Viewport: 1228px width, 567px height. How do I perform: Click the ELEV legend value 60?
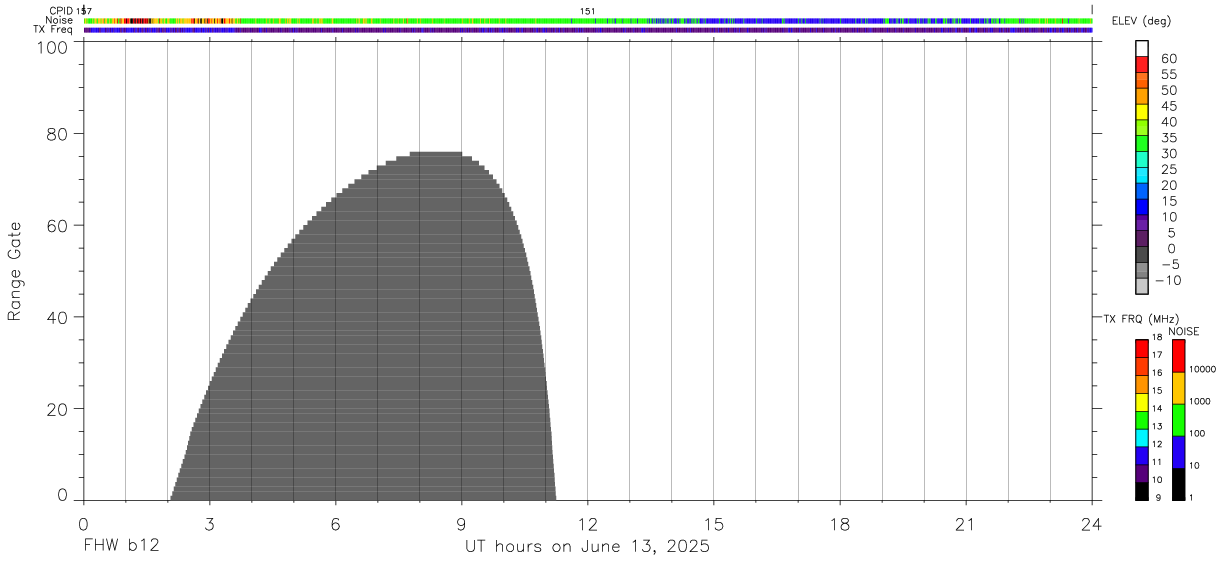pyautogui.click(x=1168, y=59)
